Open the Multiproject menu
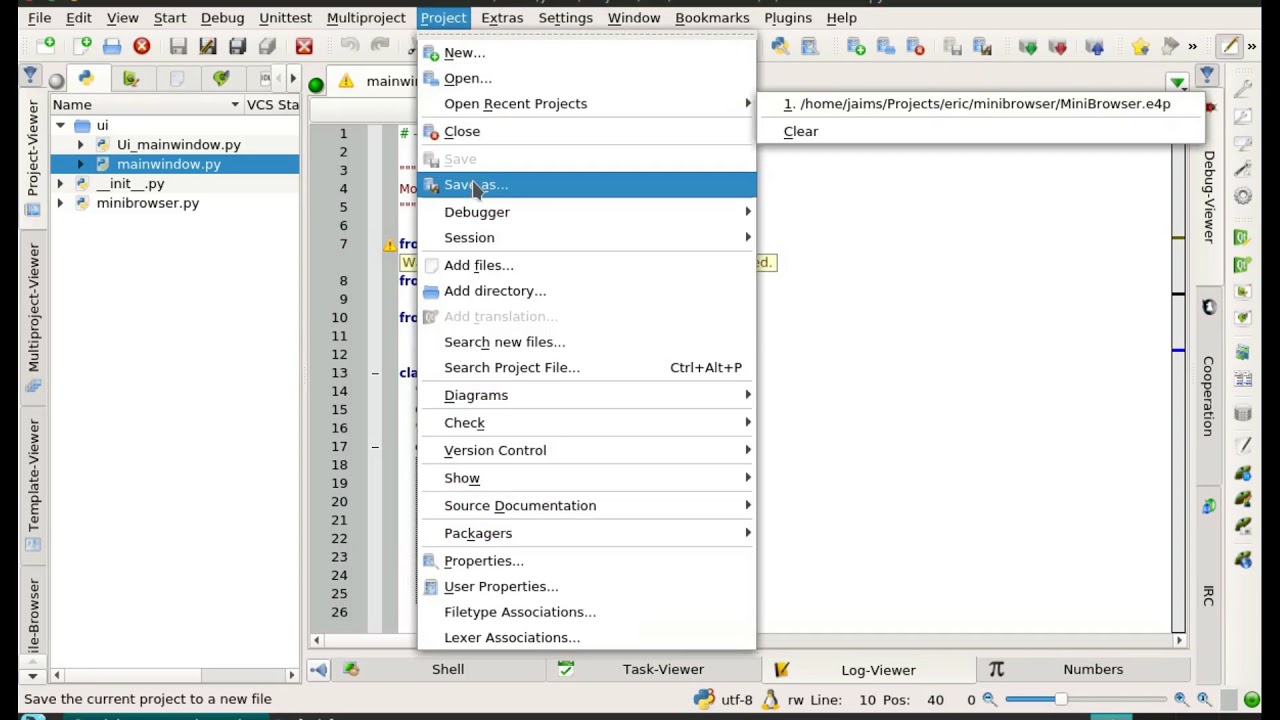The height and width of the screenshot is (720, 1280). pos(366,17)
